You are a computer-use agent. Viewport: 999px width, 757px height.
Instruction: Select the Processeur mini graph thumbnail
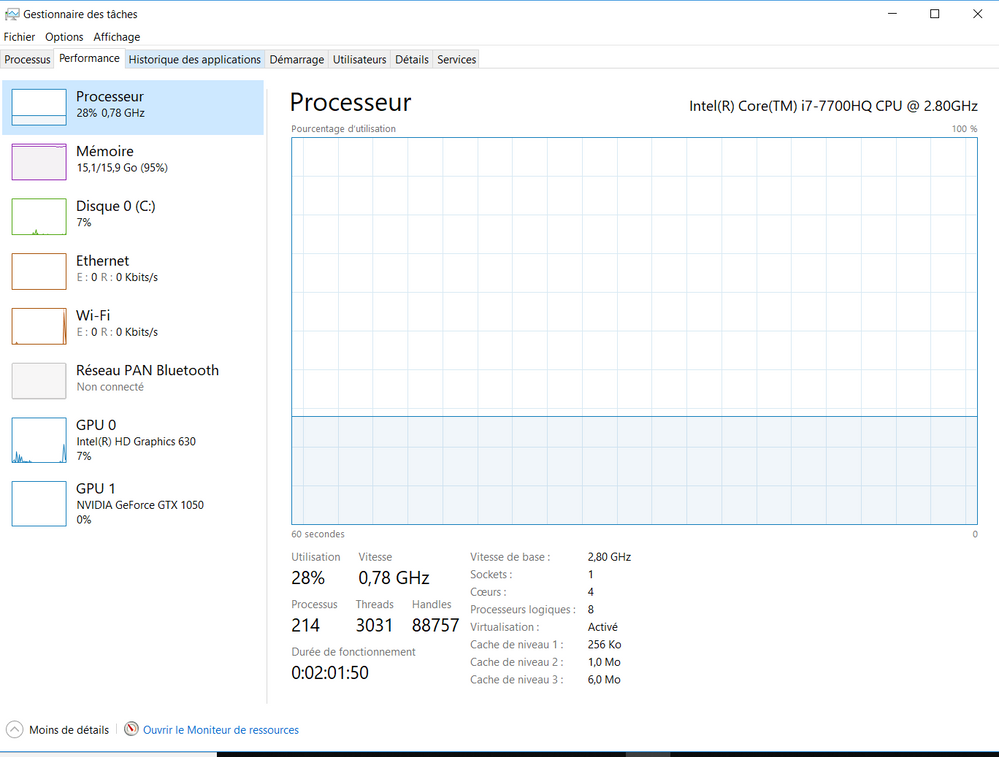39,107
